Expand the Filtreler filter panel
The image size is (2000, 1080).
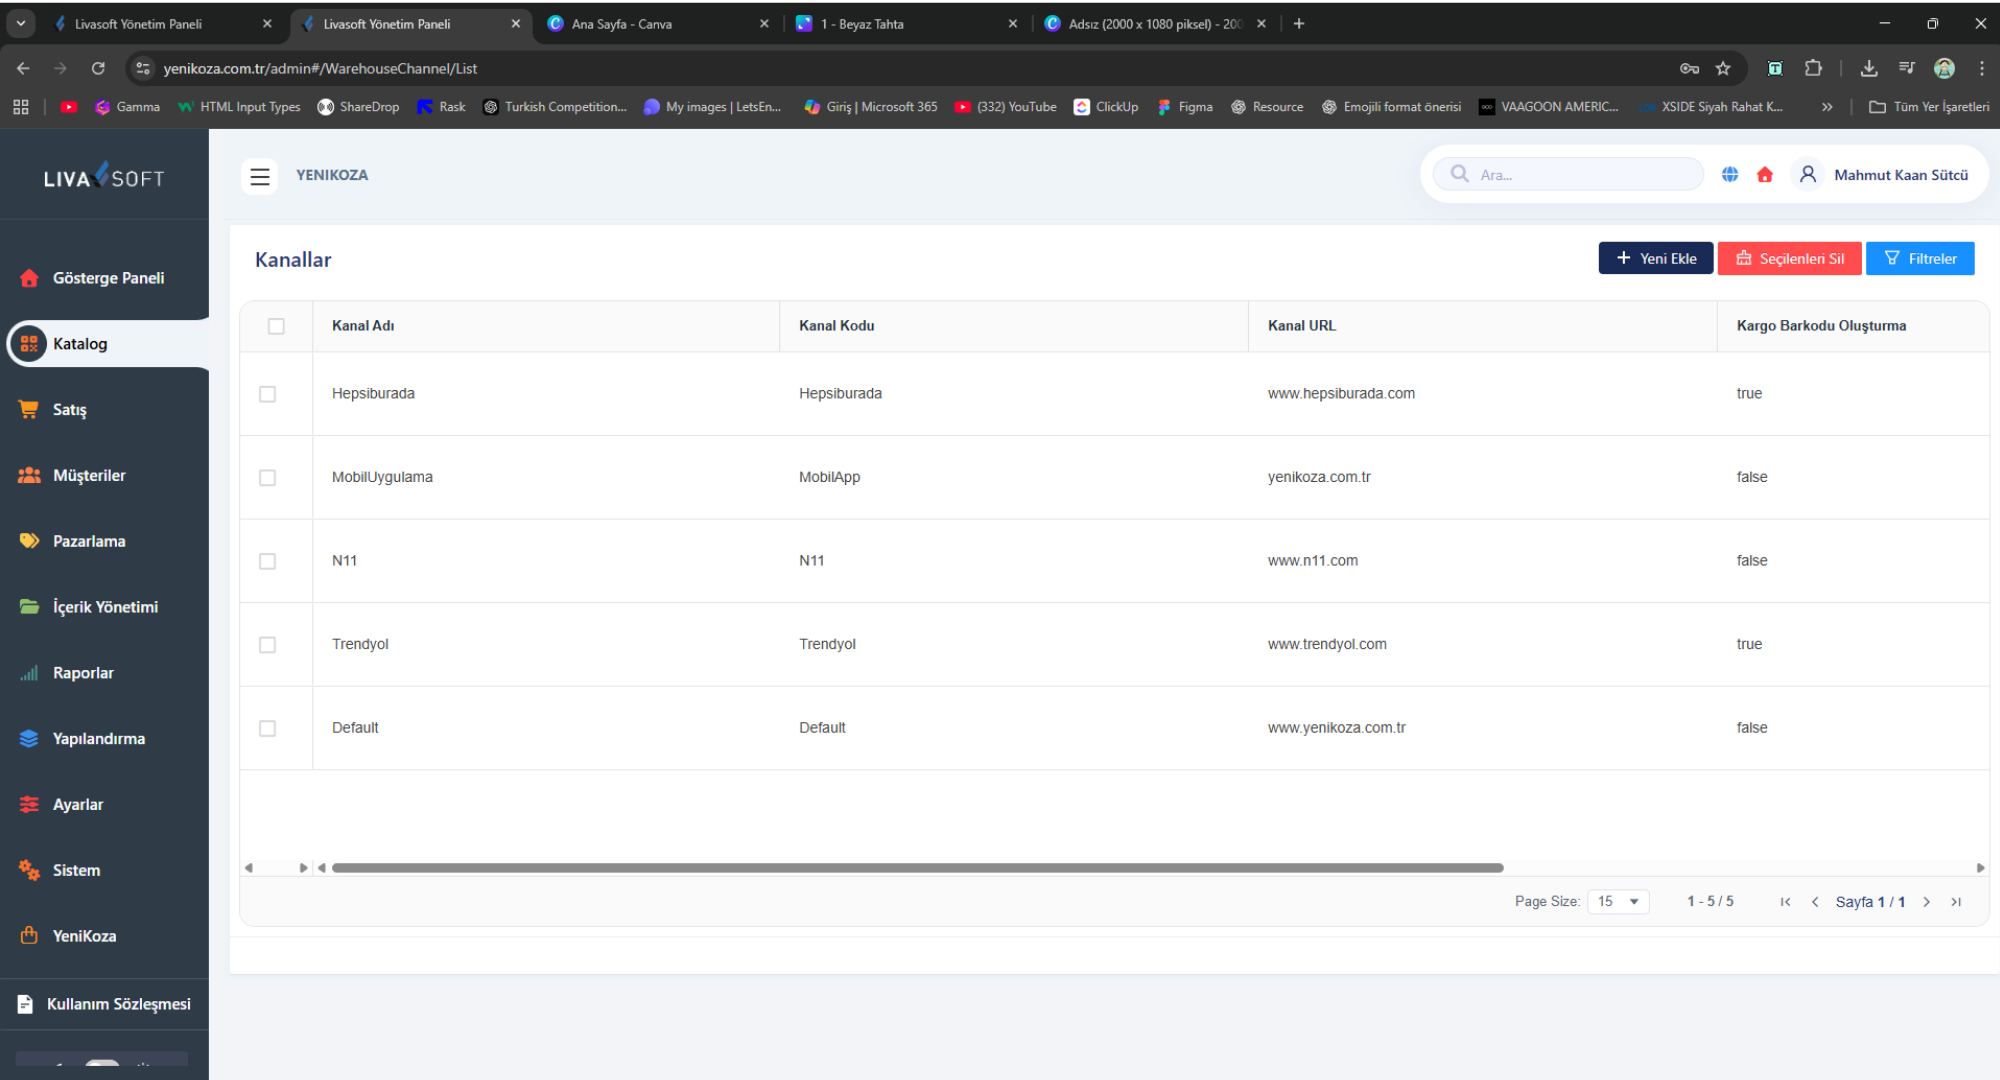pos(1920,259)
